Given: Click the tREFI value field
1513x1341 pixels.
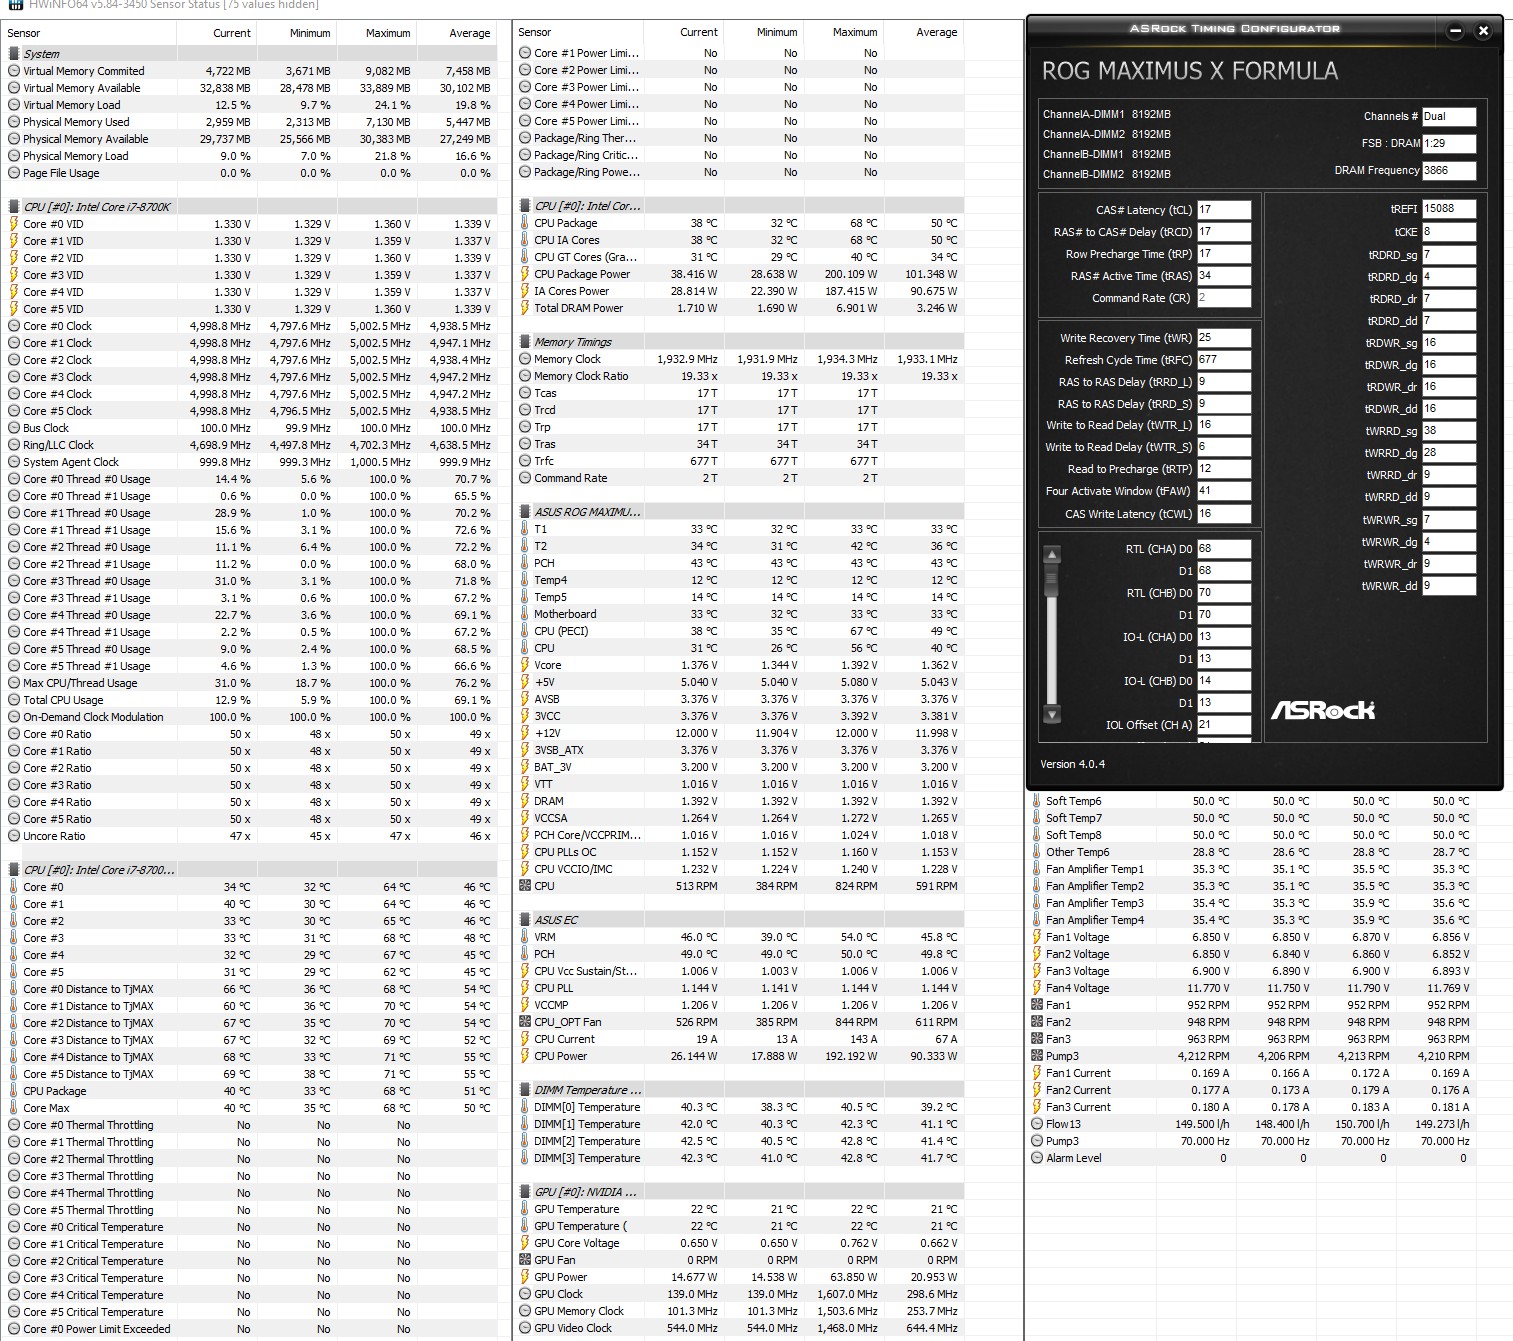Looking at the screenshot, I should pos(1449,209).
